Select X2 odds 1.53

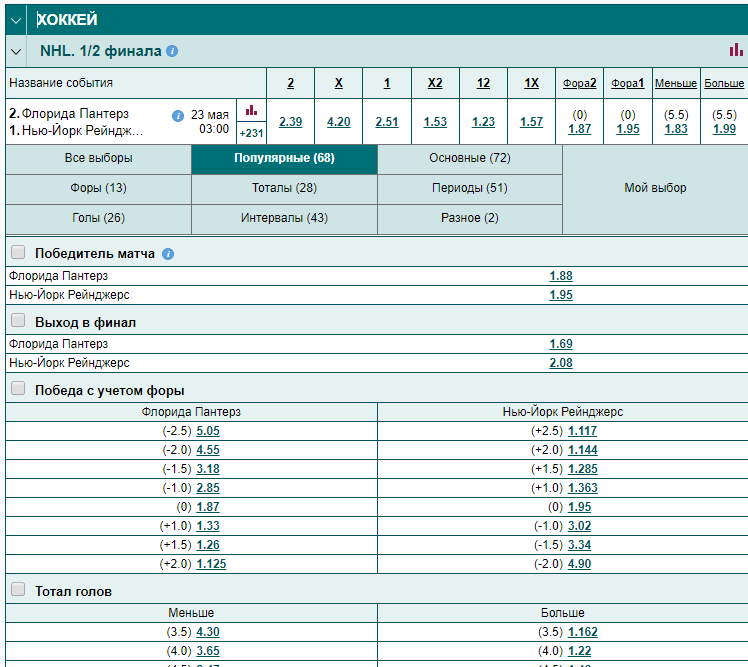point(435,122)
